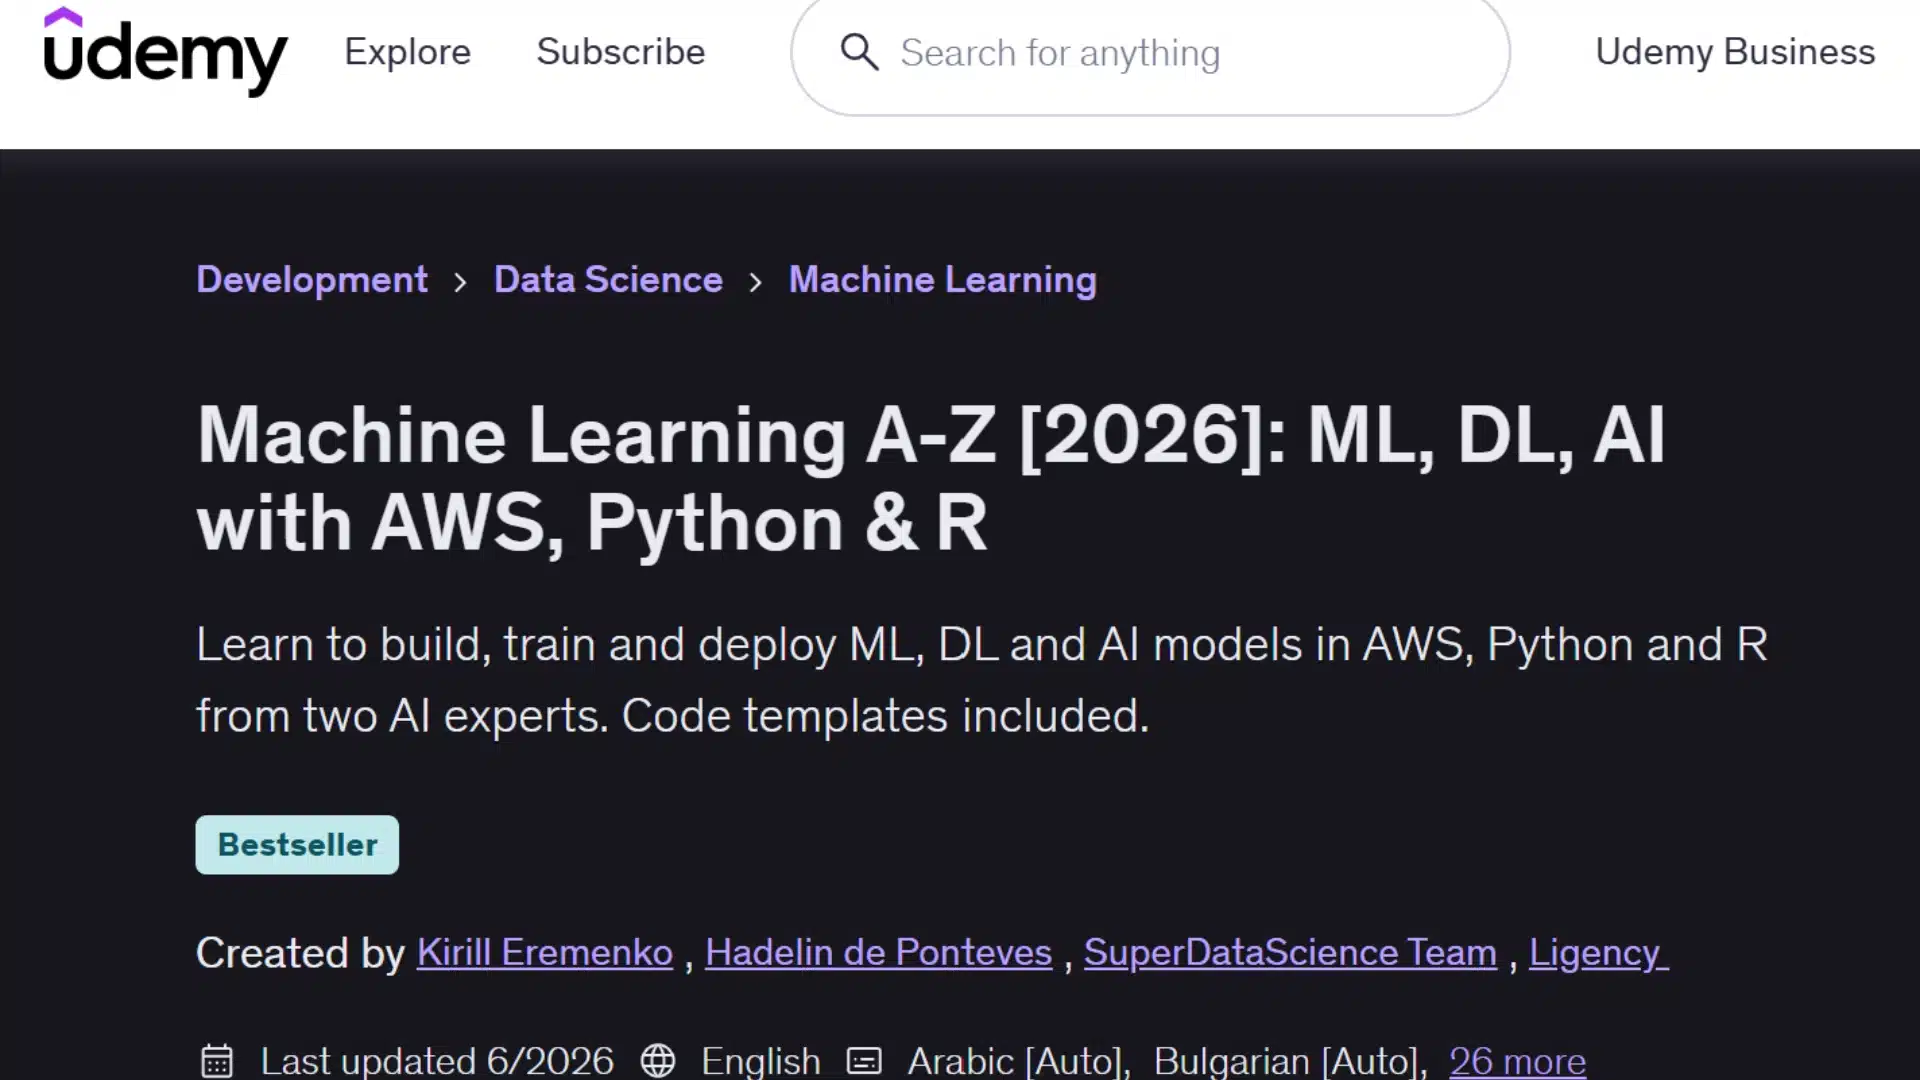
Task: Click the globe language icon
Action: [658, 1060]
